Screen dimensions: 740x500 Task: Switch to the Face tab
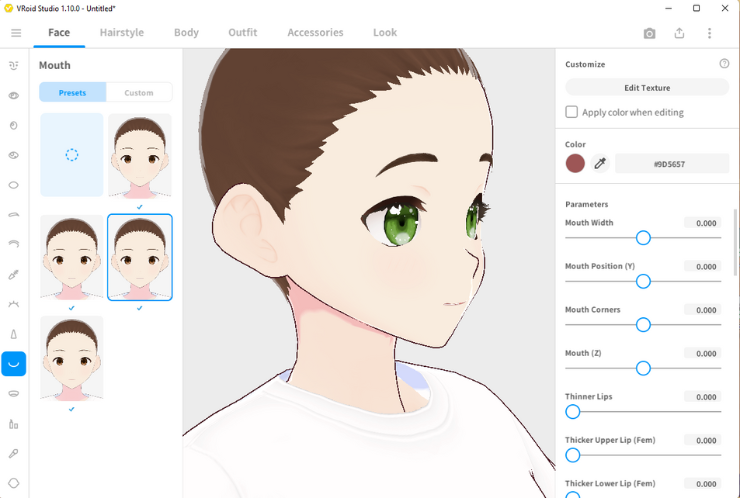59,33
